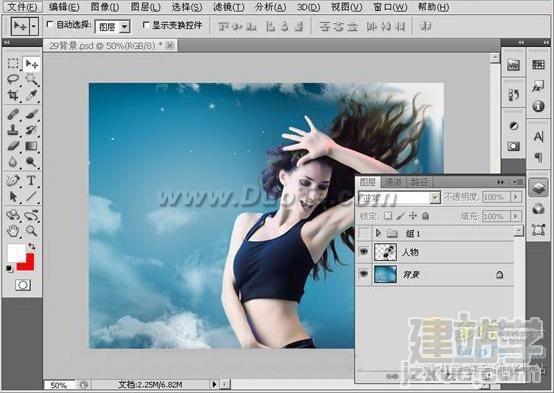The image size is (554, 393).
Task: Open the Paragraph panel icon
Action: [x=538, y=157]
